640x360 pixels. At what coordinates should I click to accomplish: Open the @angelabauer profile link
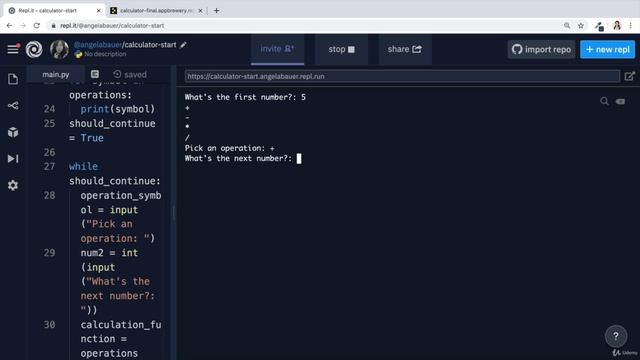(x=98, y=44)
